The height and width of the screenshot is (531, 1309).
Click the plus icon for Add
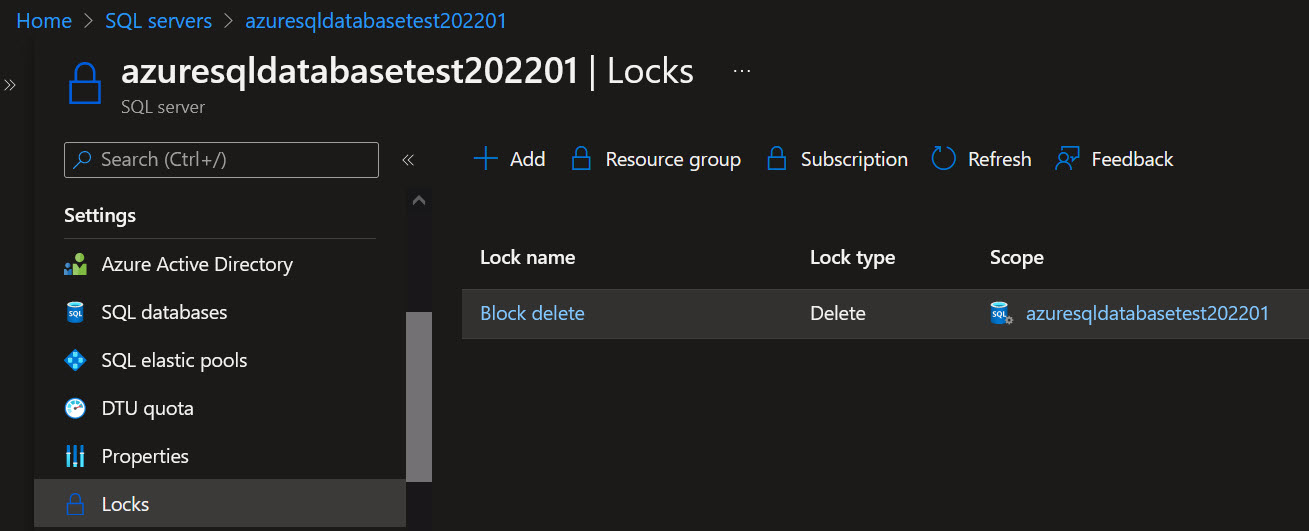pos(485,159)
